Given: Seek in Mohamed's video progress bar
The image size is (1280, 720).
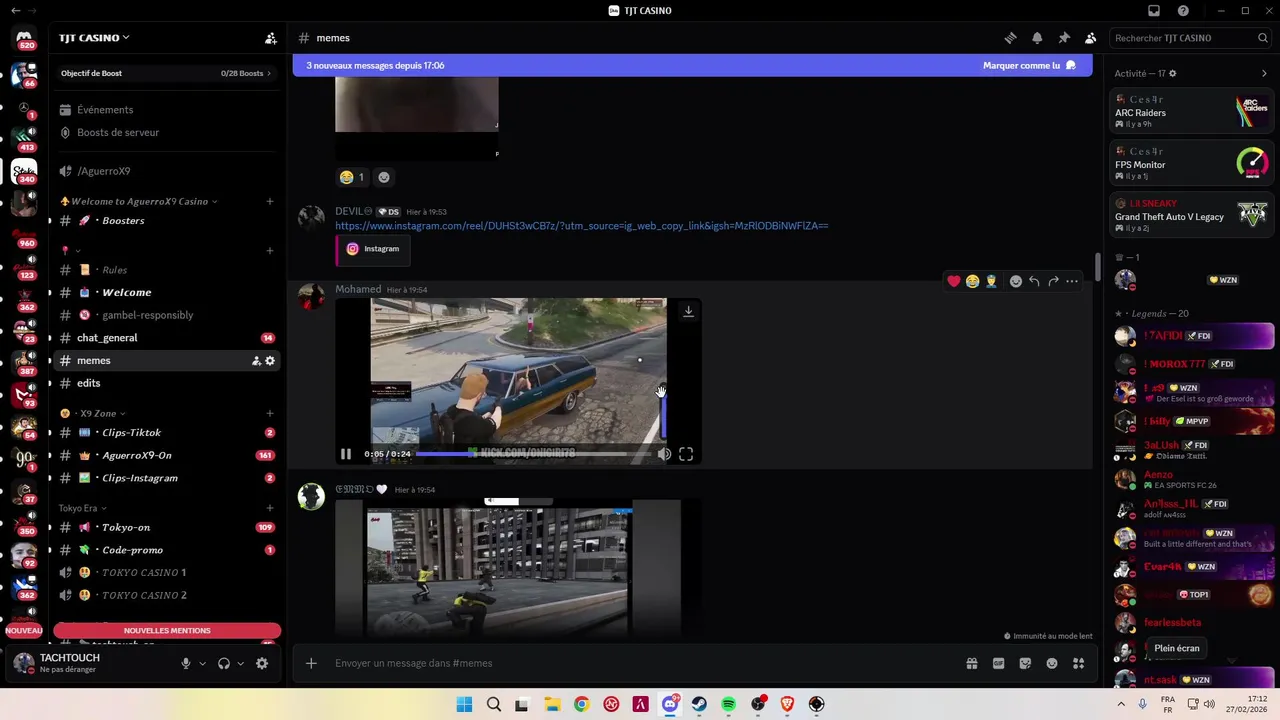Looking at the screenshot, I should 532,454.
